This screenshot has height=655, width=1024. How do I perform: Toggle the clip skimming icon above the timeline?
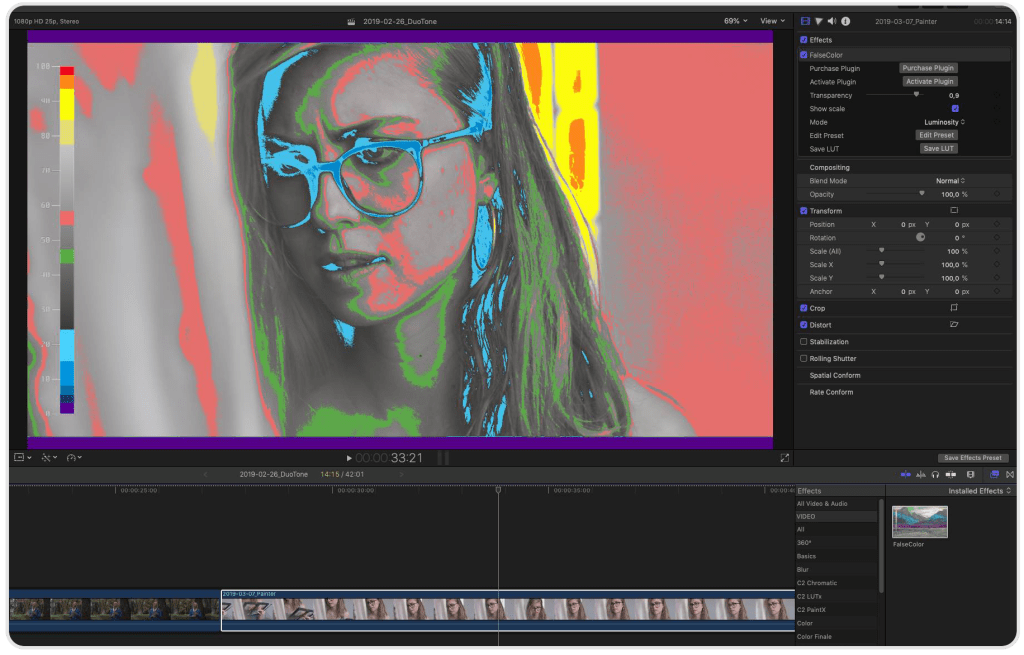point(906,474)
